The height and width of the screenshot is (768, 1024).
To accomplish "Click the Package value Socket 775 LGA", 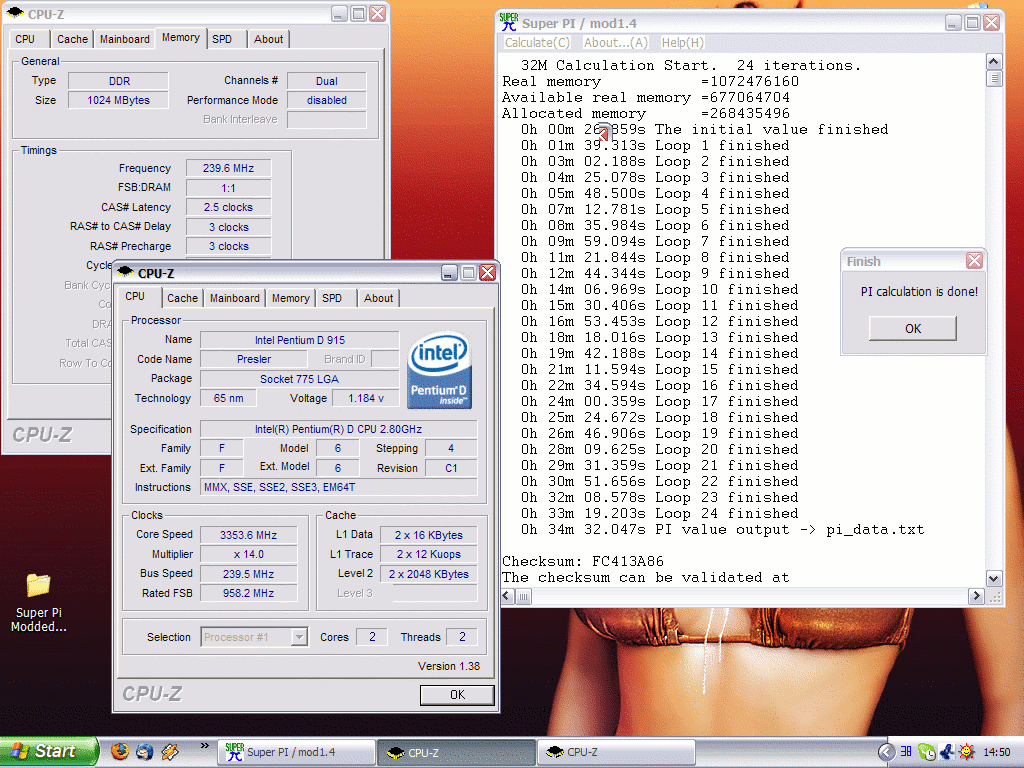I will tap(300, 379).
